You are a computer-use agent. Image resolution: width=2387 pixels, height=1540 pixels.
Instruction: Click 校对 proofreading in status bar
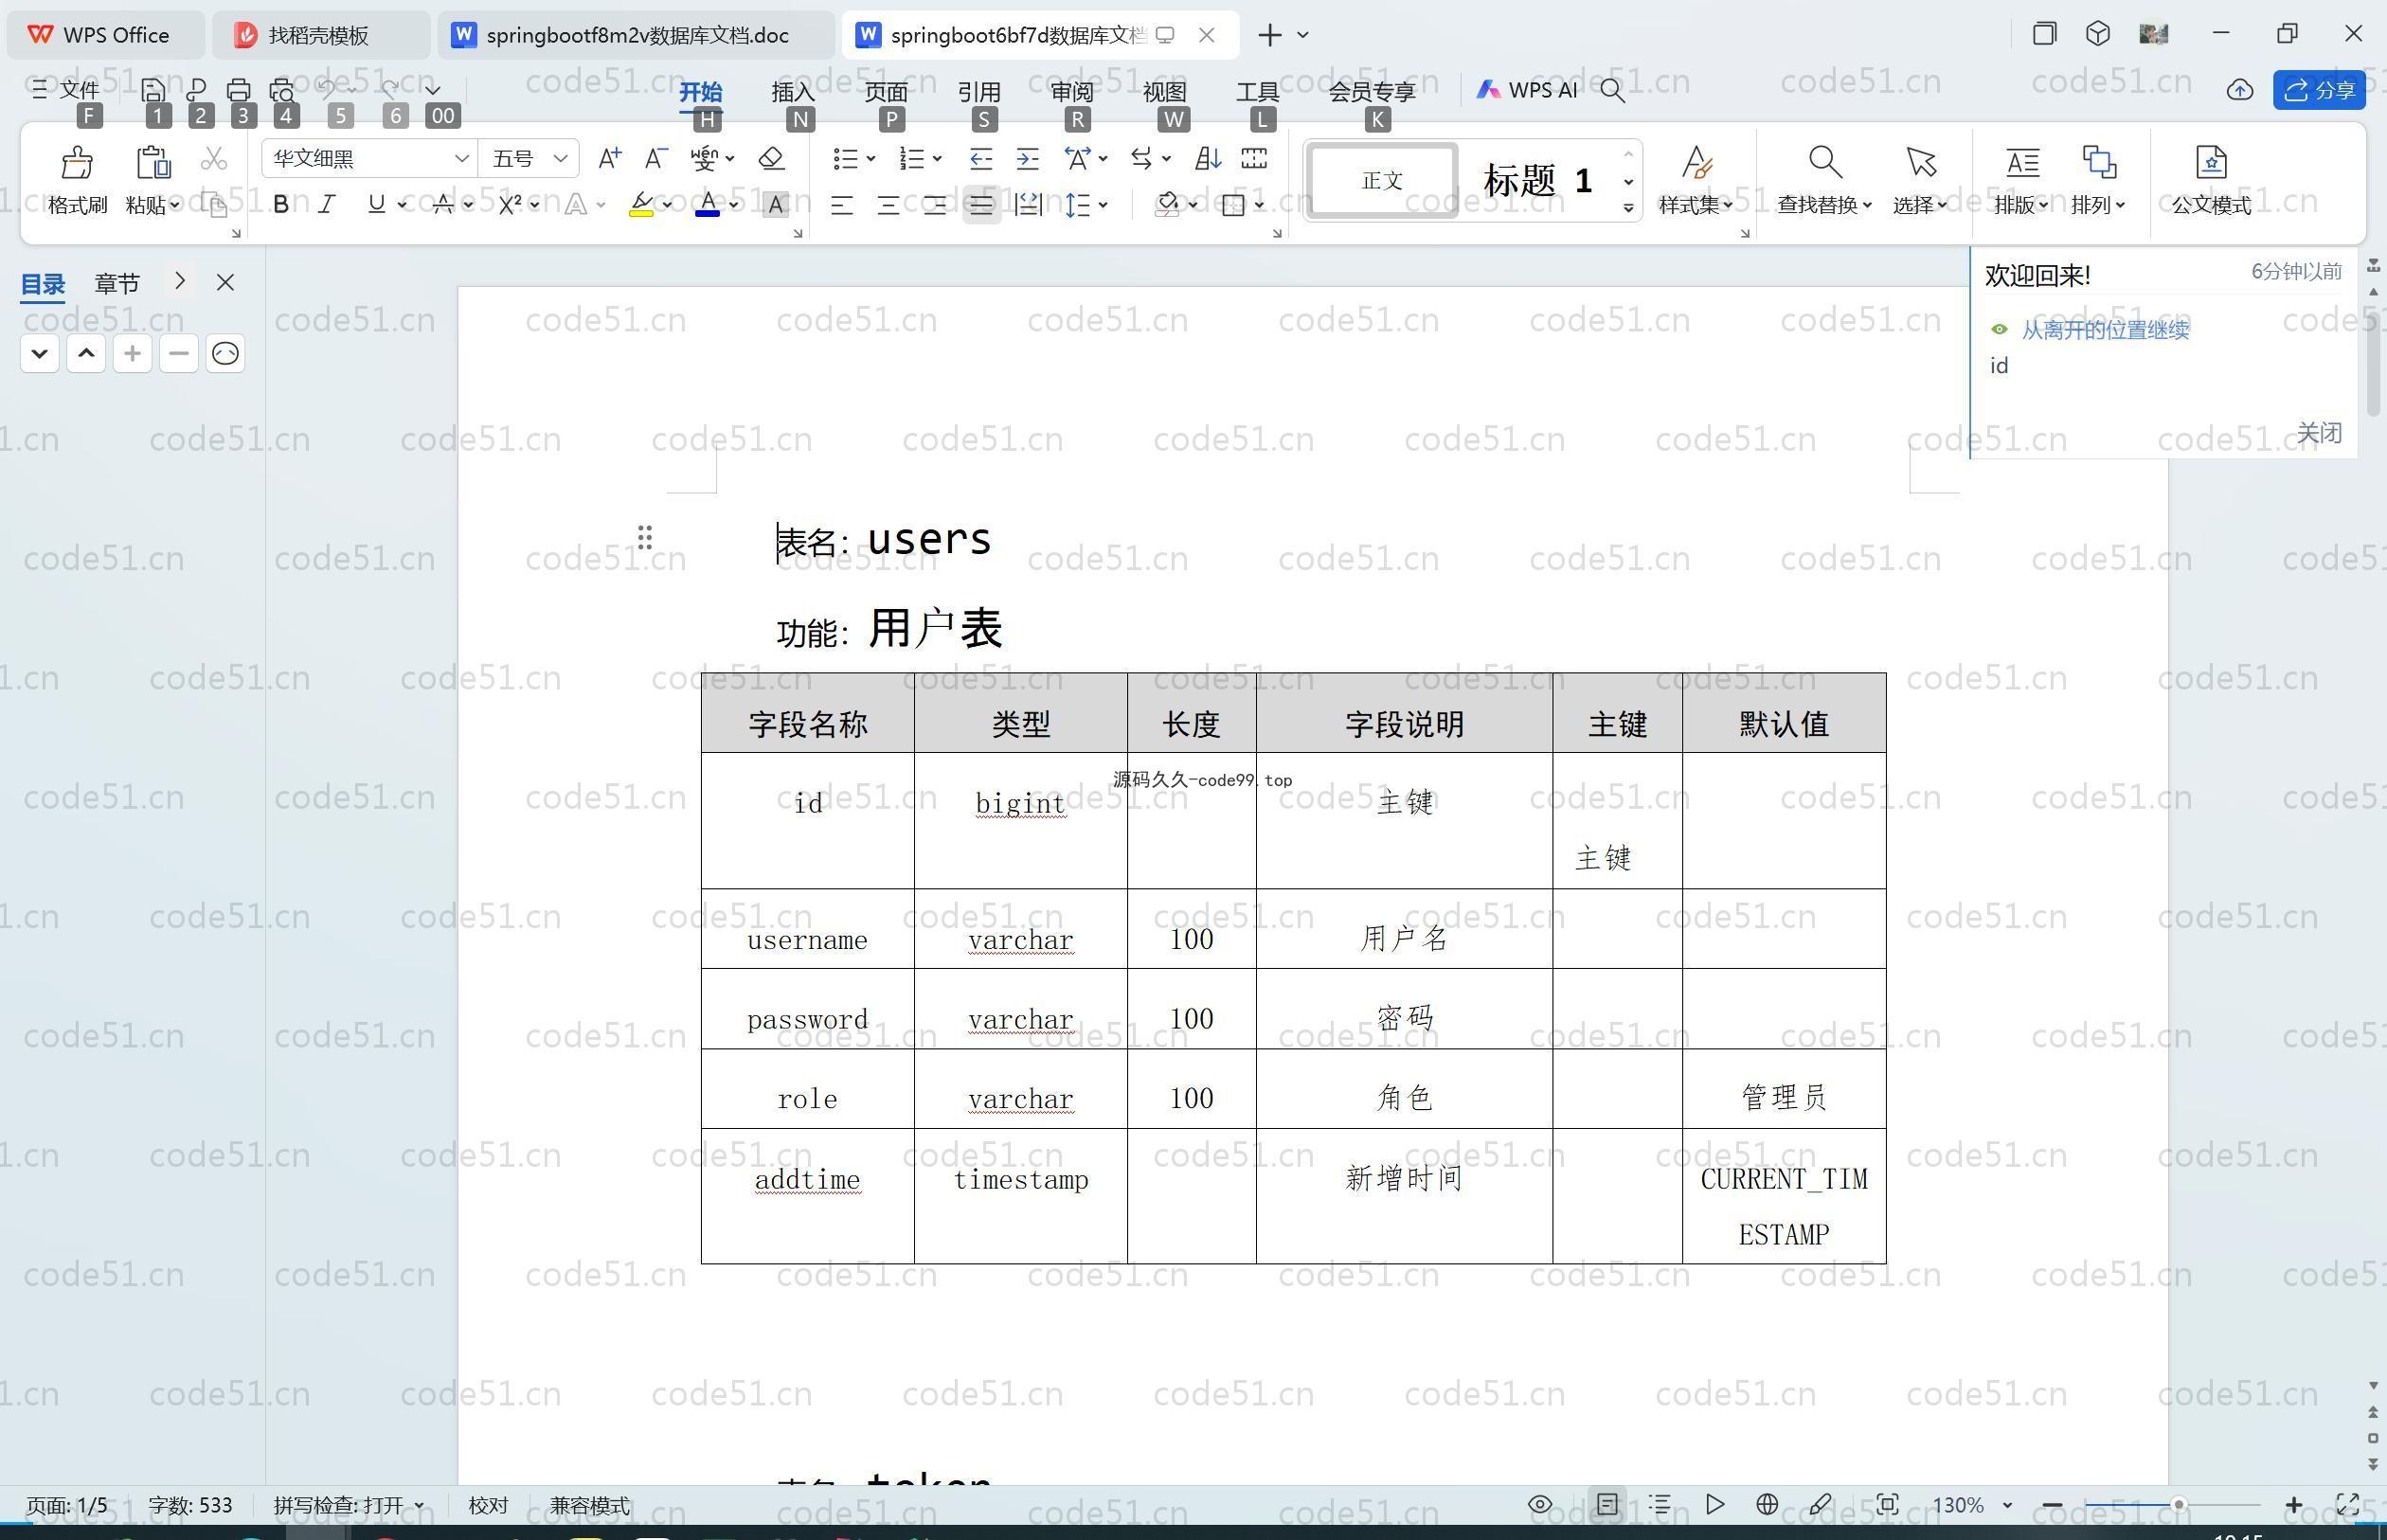pos(488,1505)
